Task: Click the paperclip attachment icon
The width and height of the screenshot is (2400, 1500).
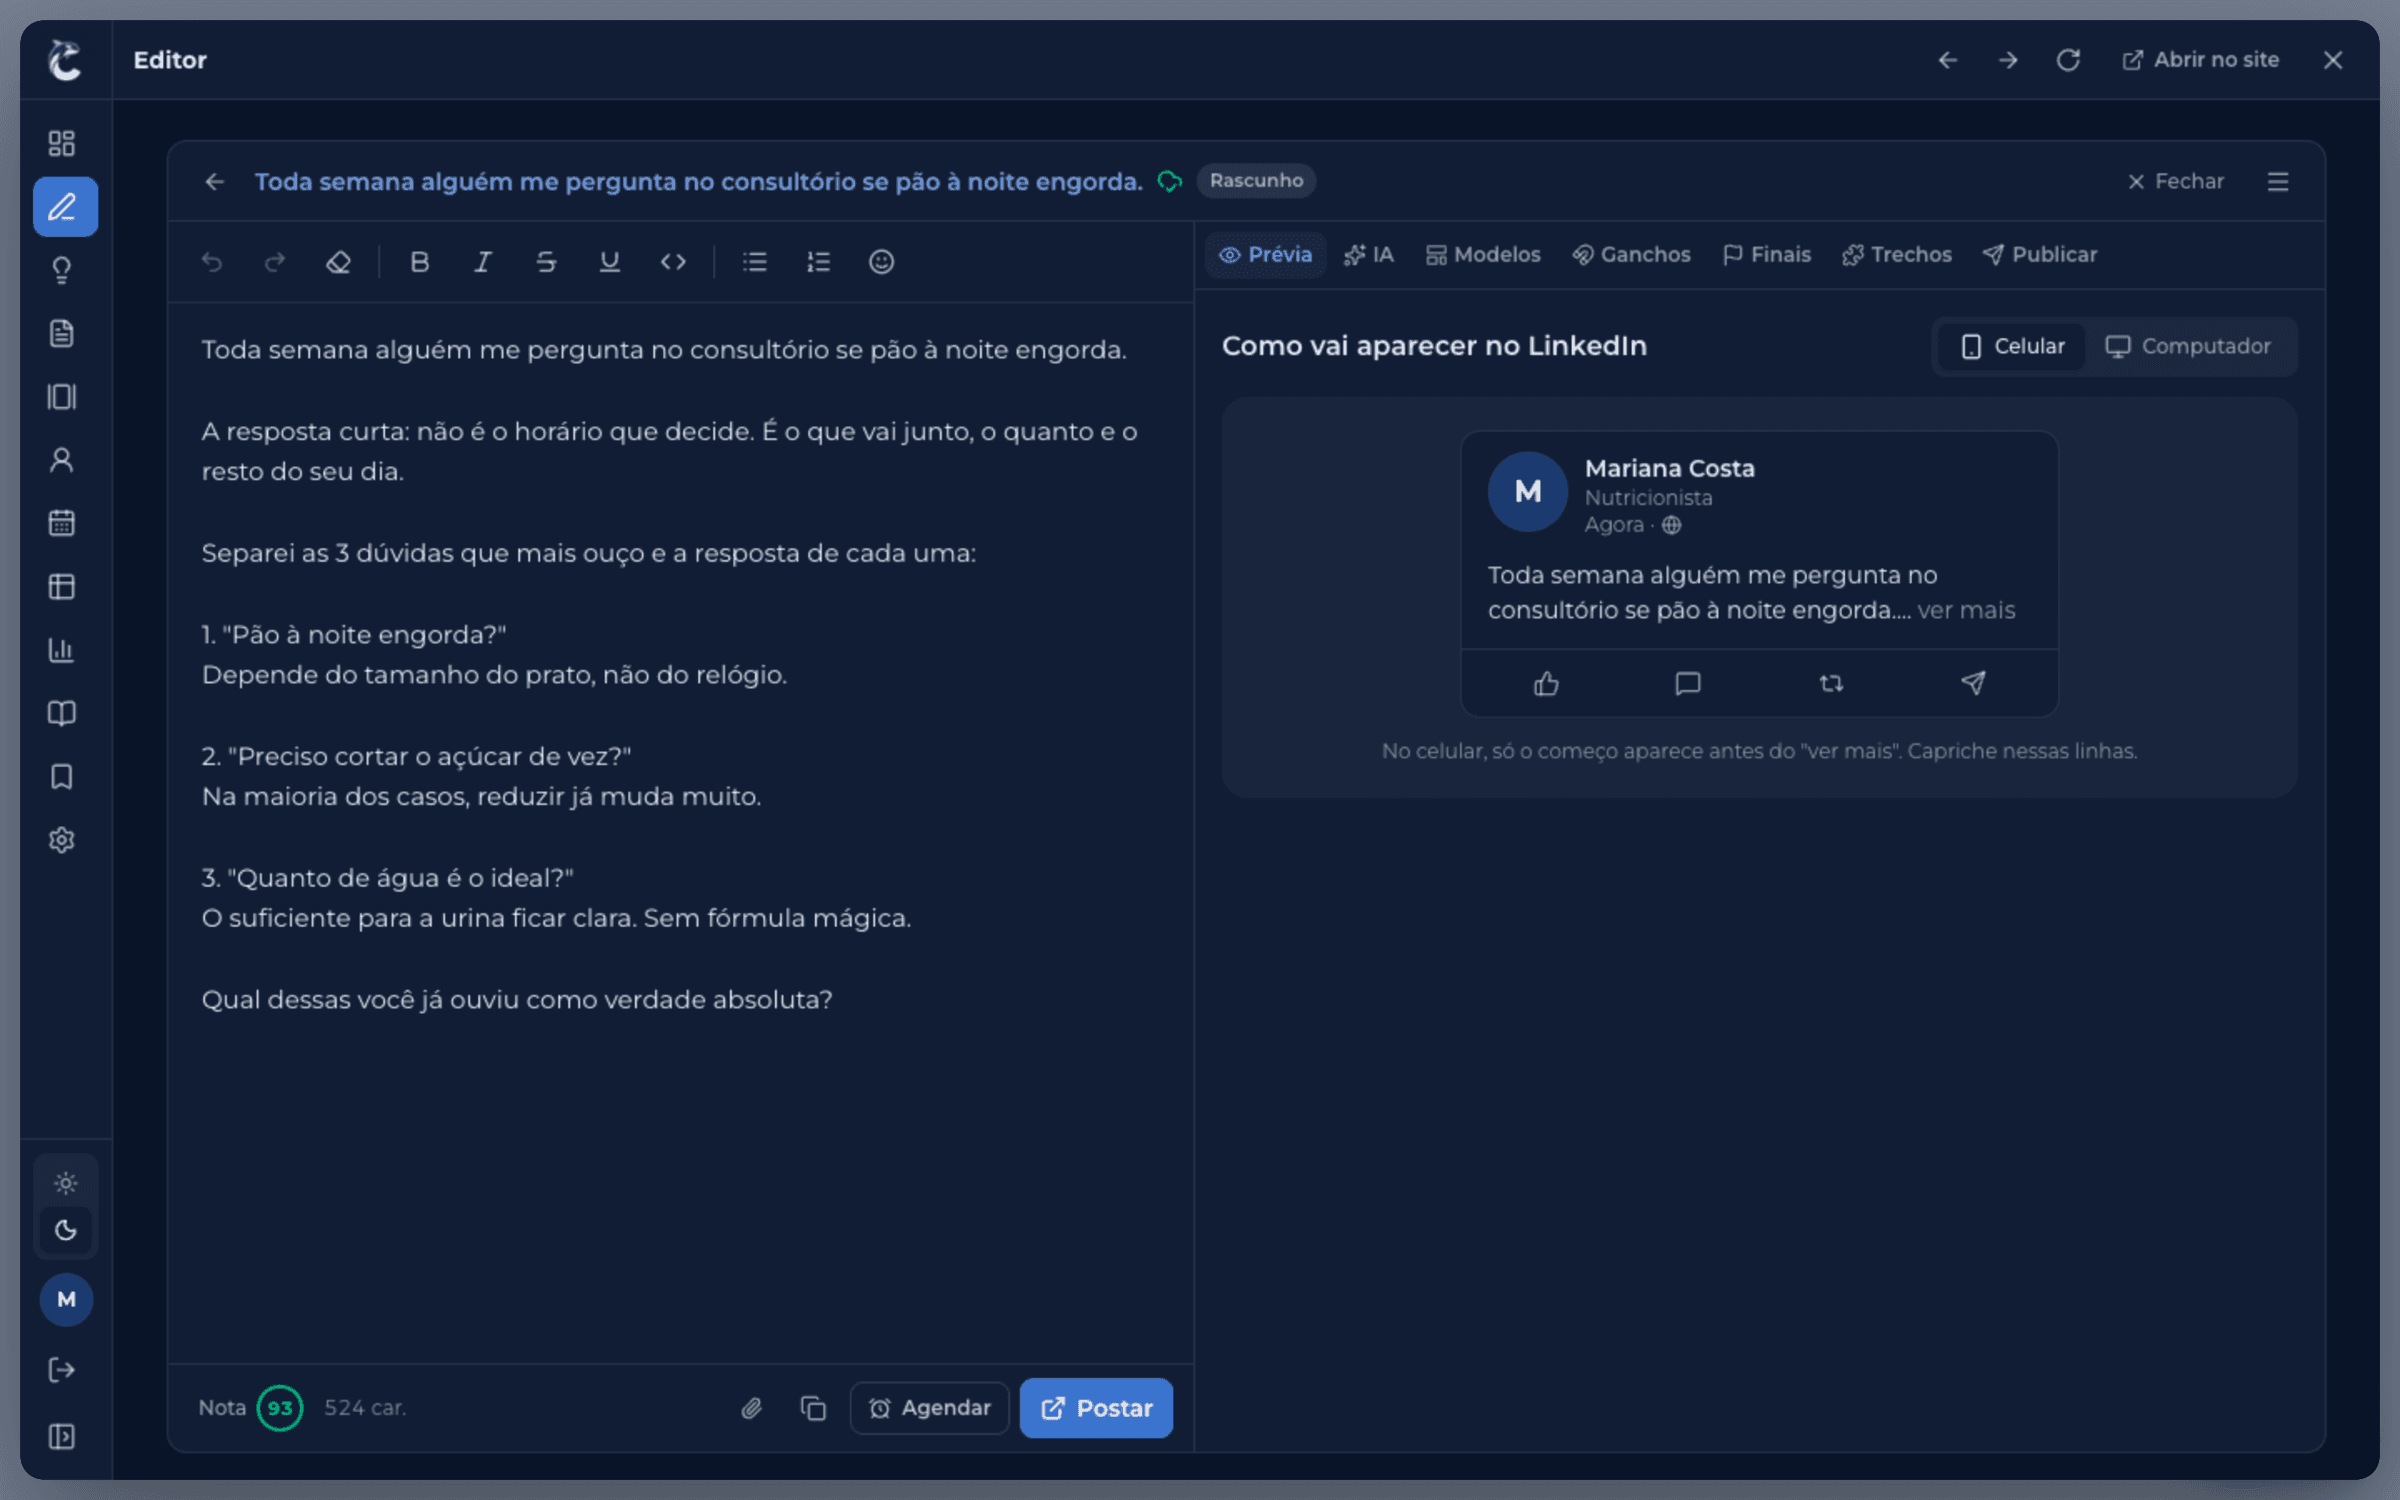Action: pyautogui.click(x=751, y=1408)
